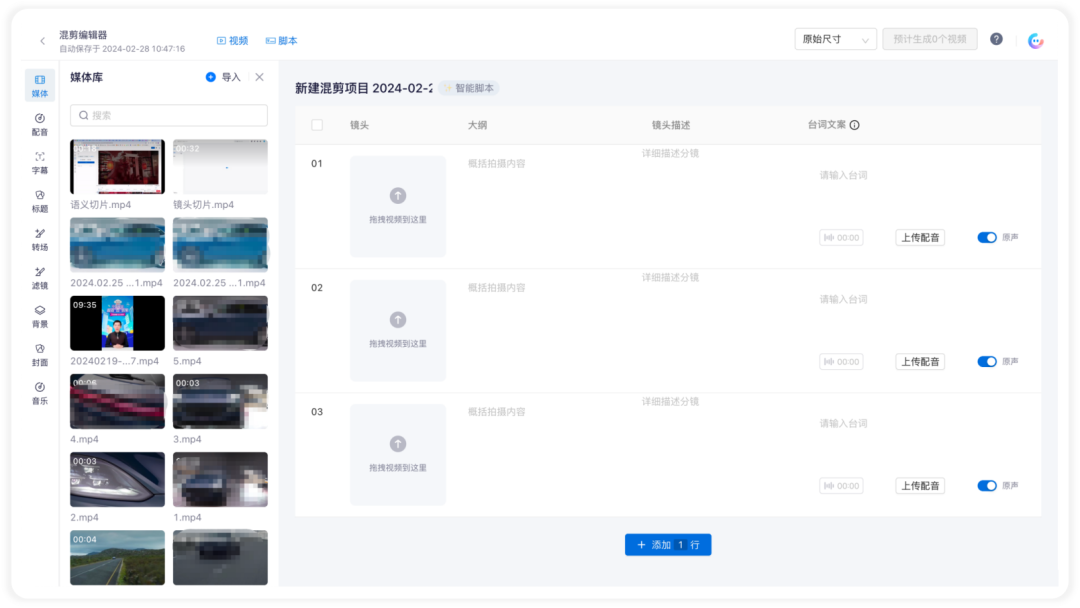
Task: Open the 音乐 music panel in sidebar
Action: point(40,393)
